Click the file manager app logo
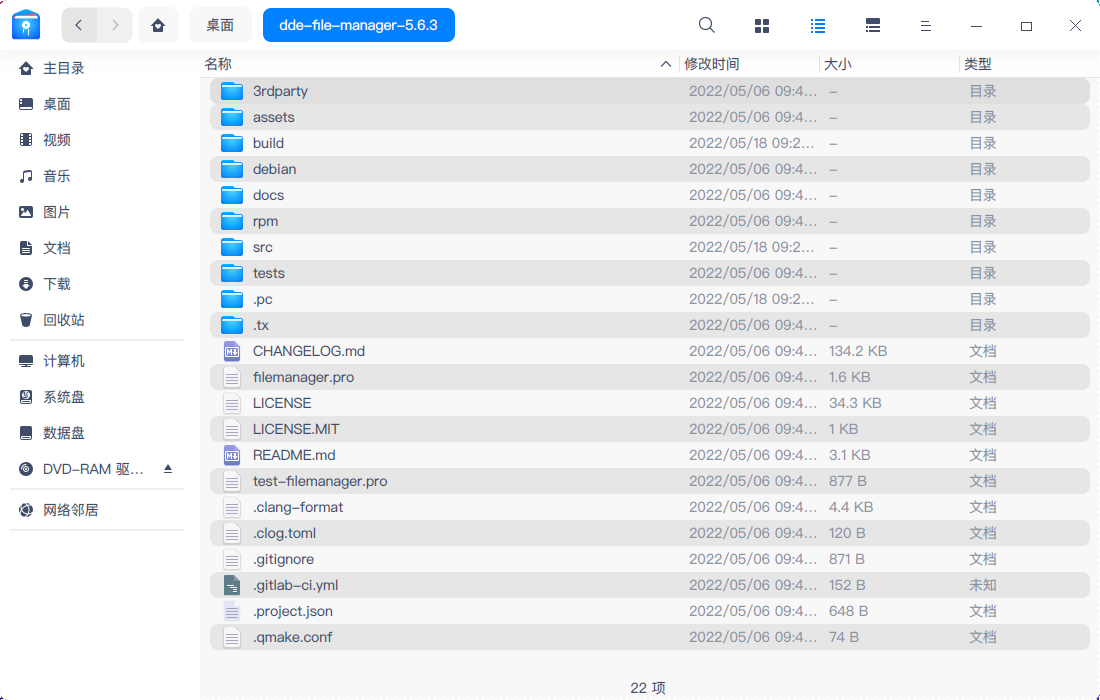Viewport: 1100px width, 700px height. 26,25
